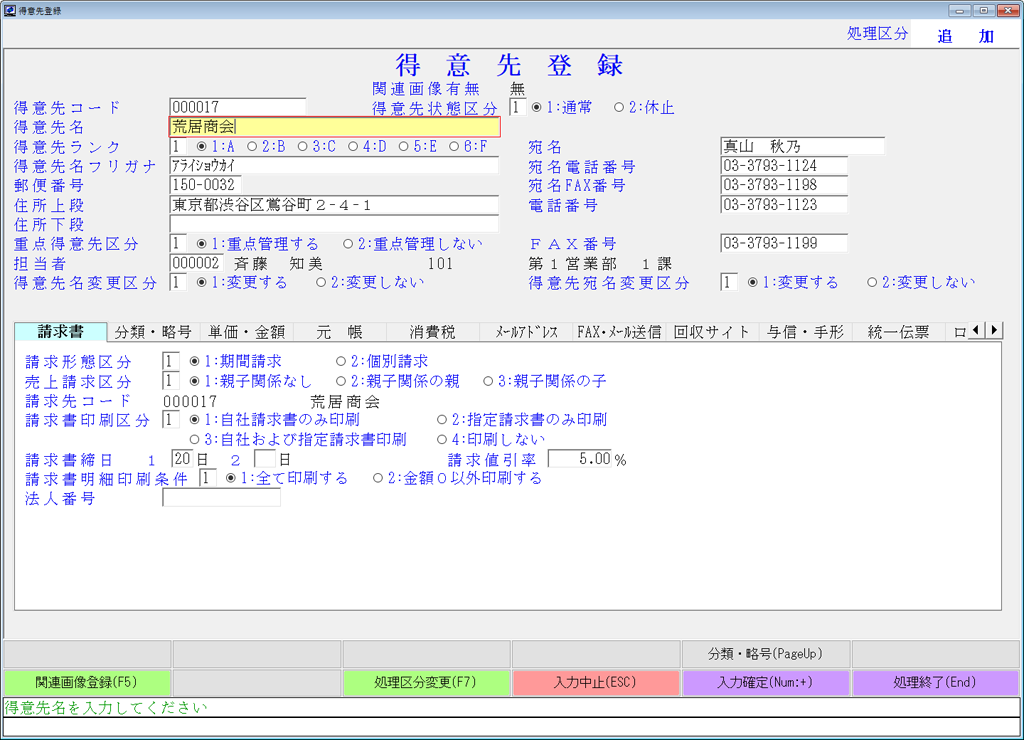
Task: Click the 荒居商会 billing destination name
Action: [345, 401]
